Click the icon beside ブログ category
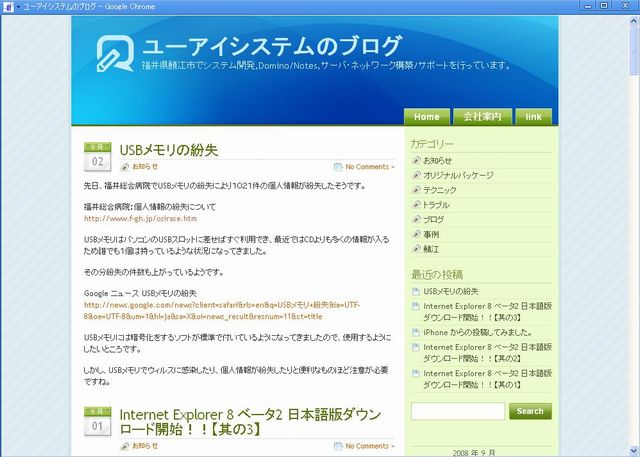 416,219
